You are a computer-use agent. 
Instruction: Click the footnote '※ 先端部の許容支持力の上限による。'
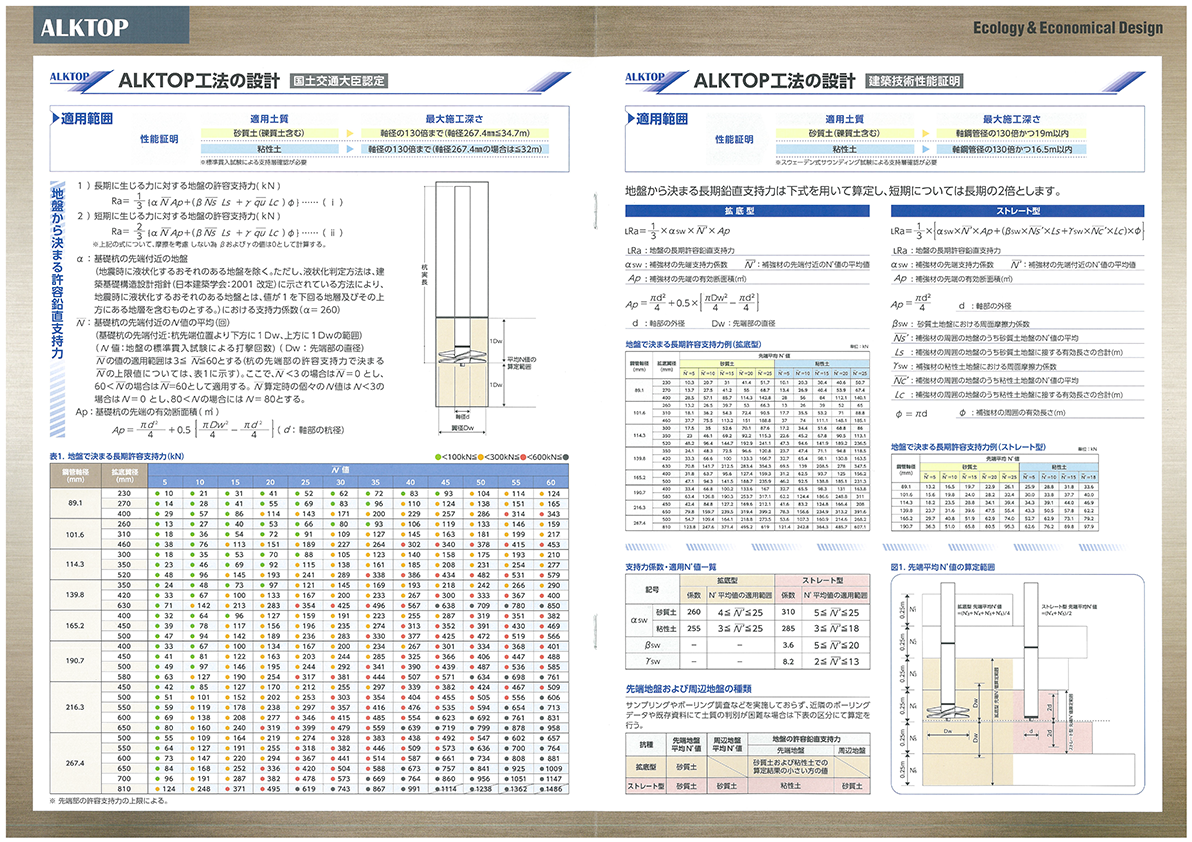108,801
